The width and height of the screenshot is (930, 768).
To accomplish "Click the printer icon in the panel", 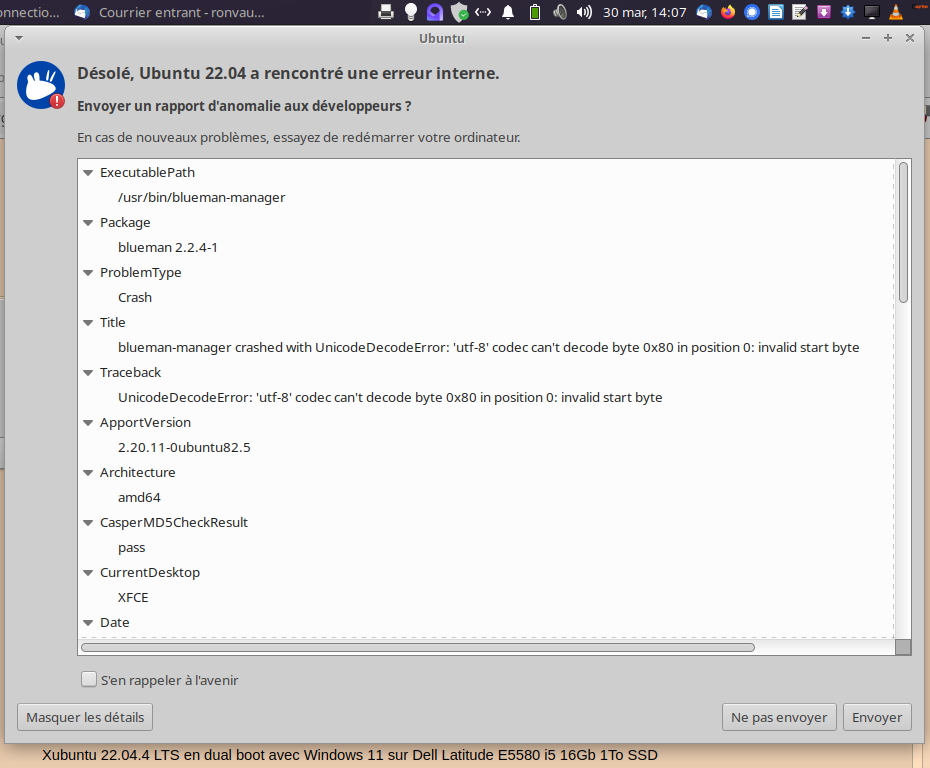I will pyautogui.click(x=386, y=12).
